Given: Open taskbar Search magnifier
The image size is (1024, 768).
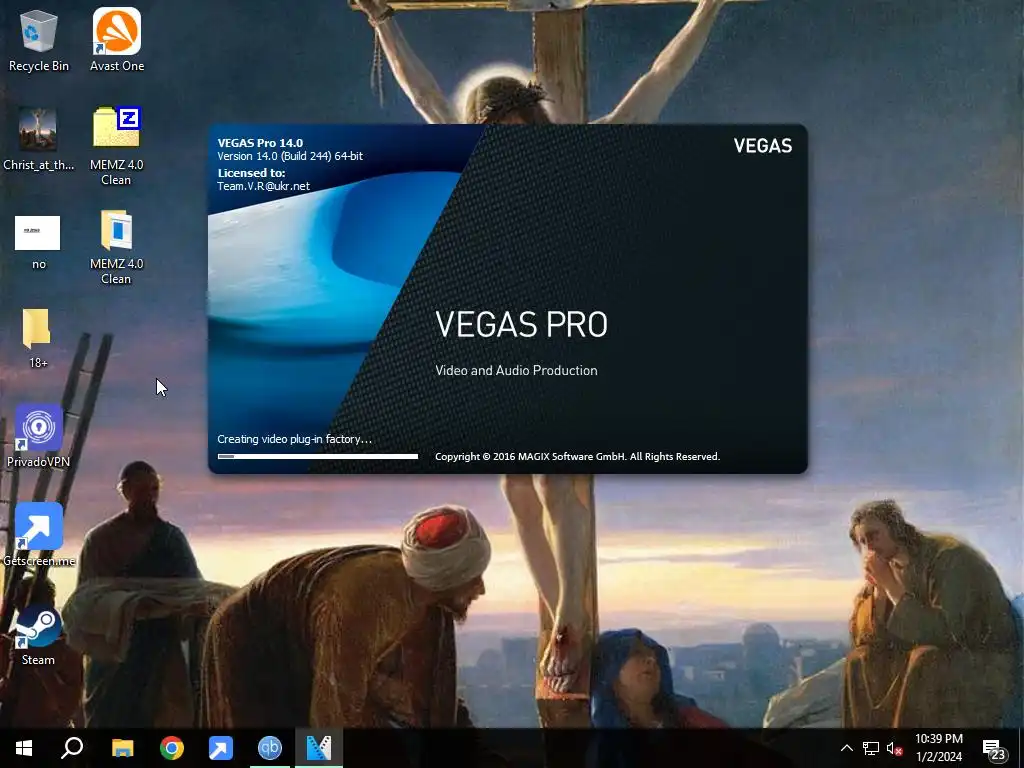Looking at the screenshot, I should pos(72,748).
